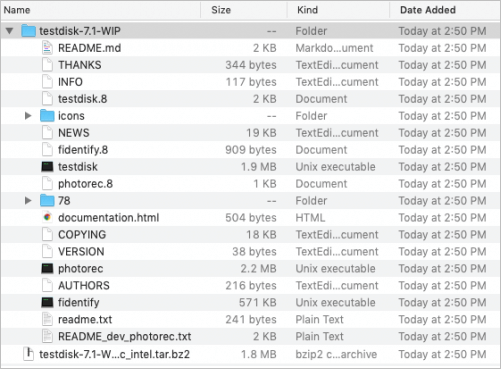Select the testdisk executable name
This screenshot has width=501, height=369.
(x=78, y=167)
